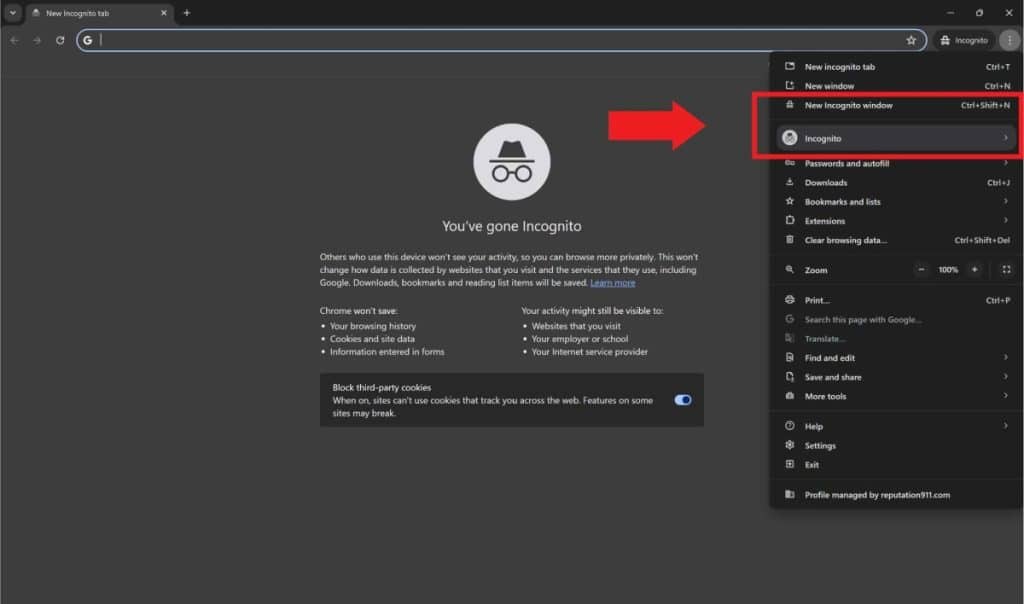Open Downloads from the menu

(896, 183)
